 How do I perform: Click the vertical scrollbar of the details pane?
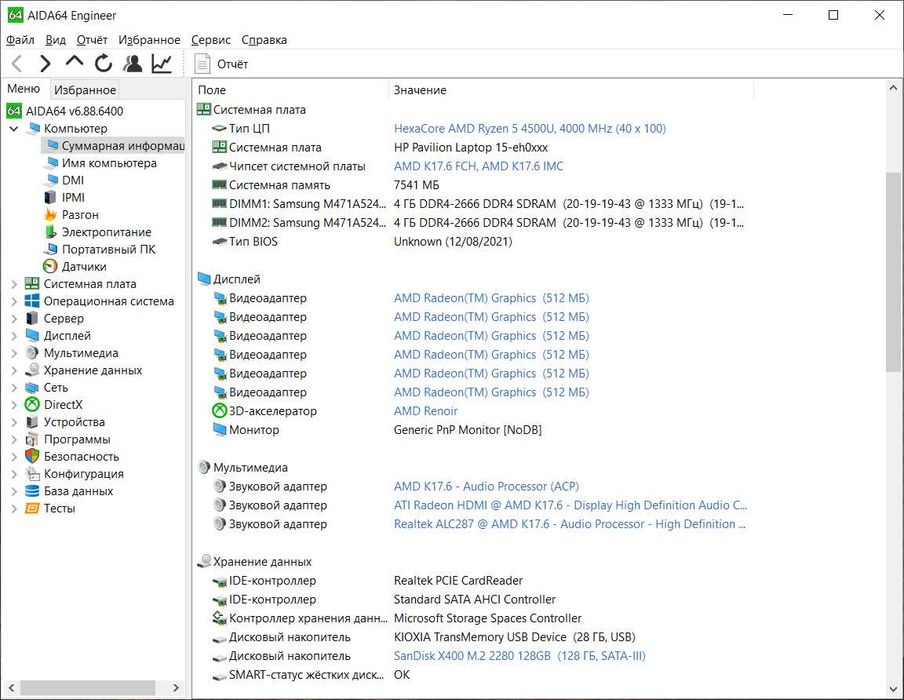(893, 271)
